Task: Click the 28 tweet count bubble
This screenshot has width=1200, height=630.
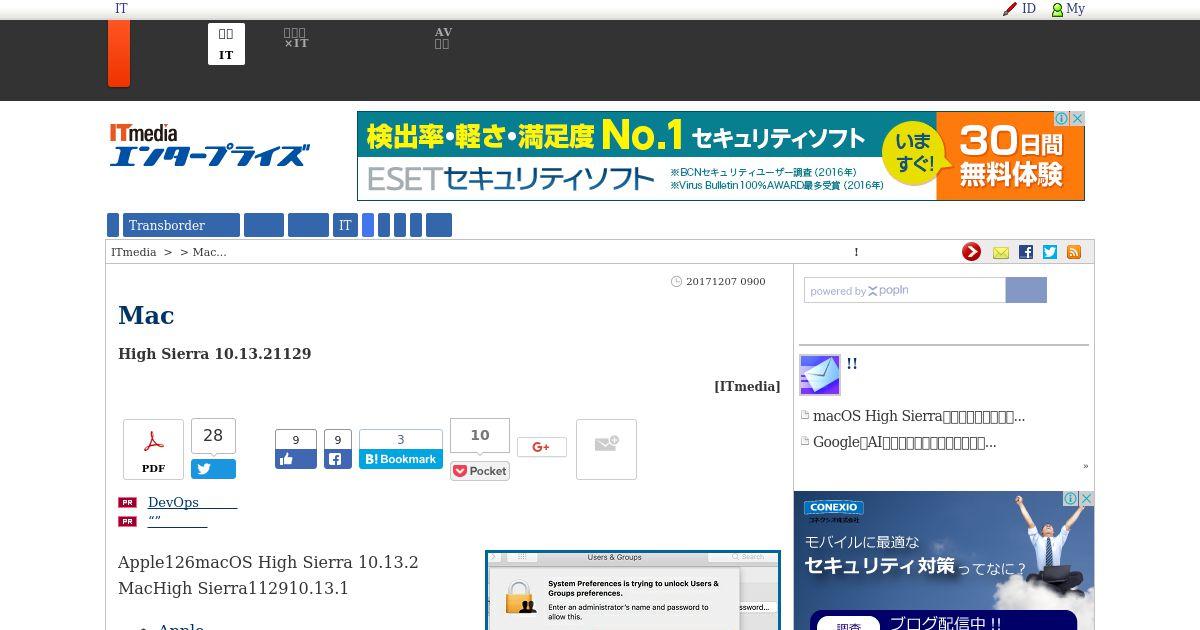Action: coord(213,436)
